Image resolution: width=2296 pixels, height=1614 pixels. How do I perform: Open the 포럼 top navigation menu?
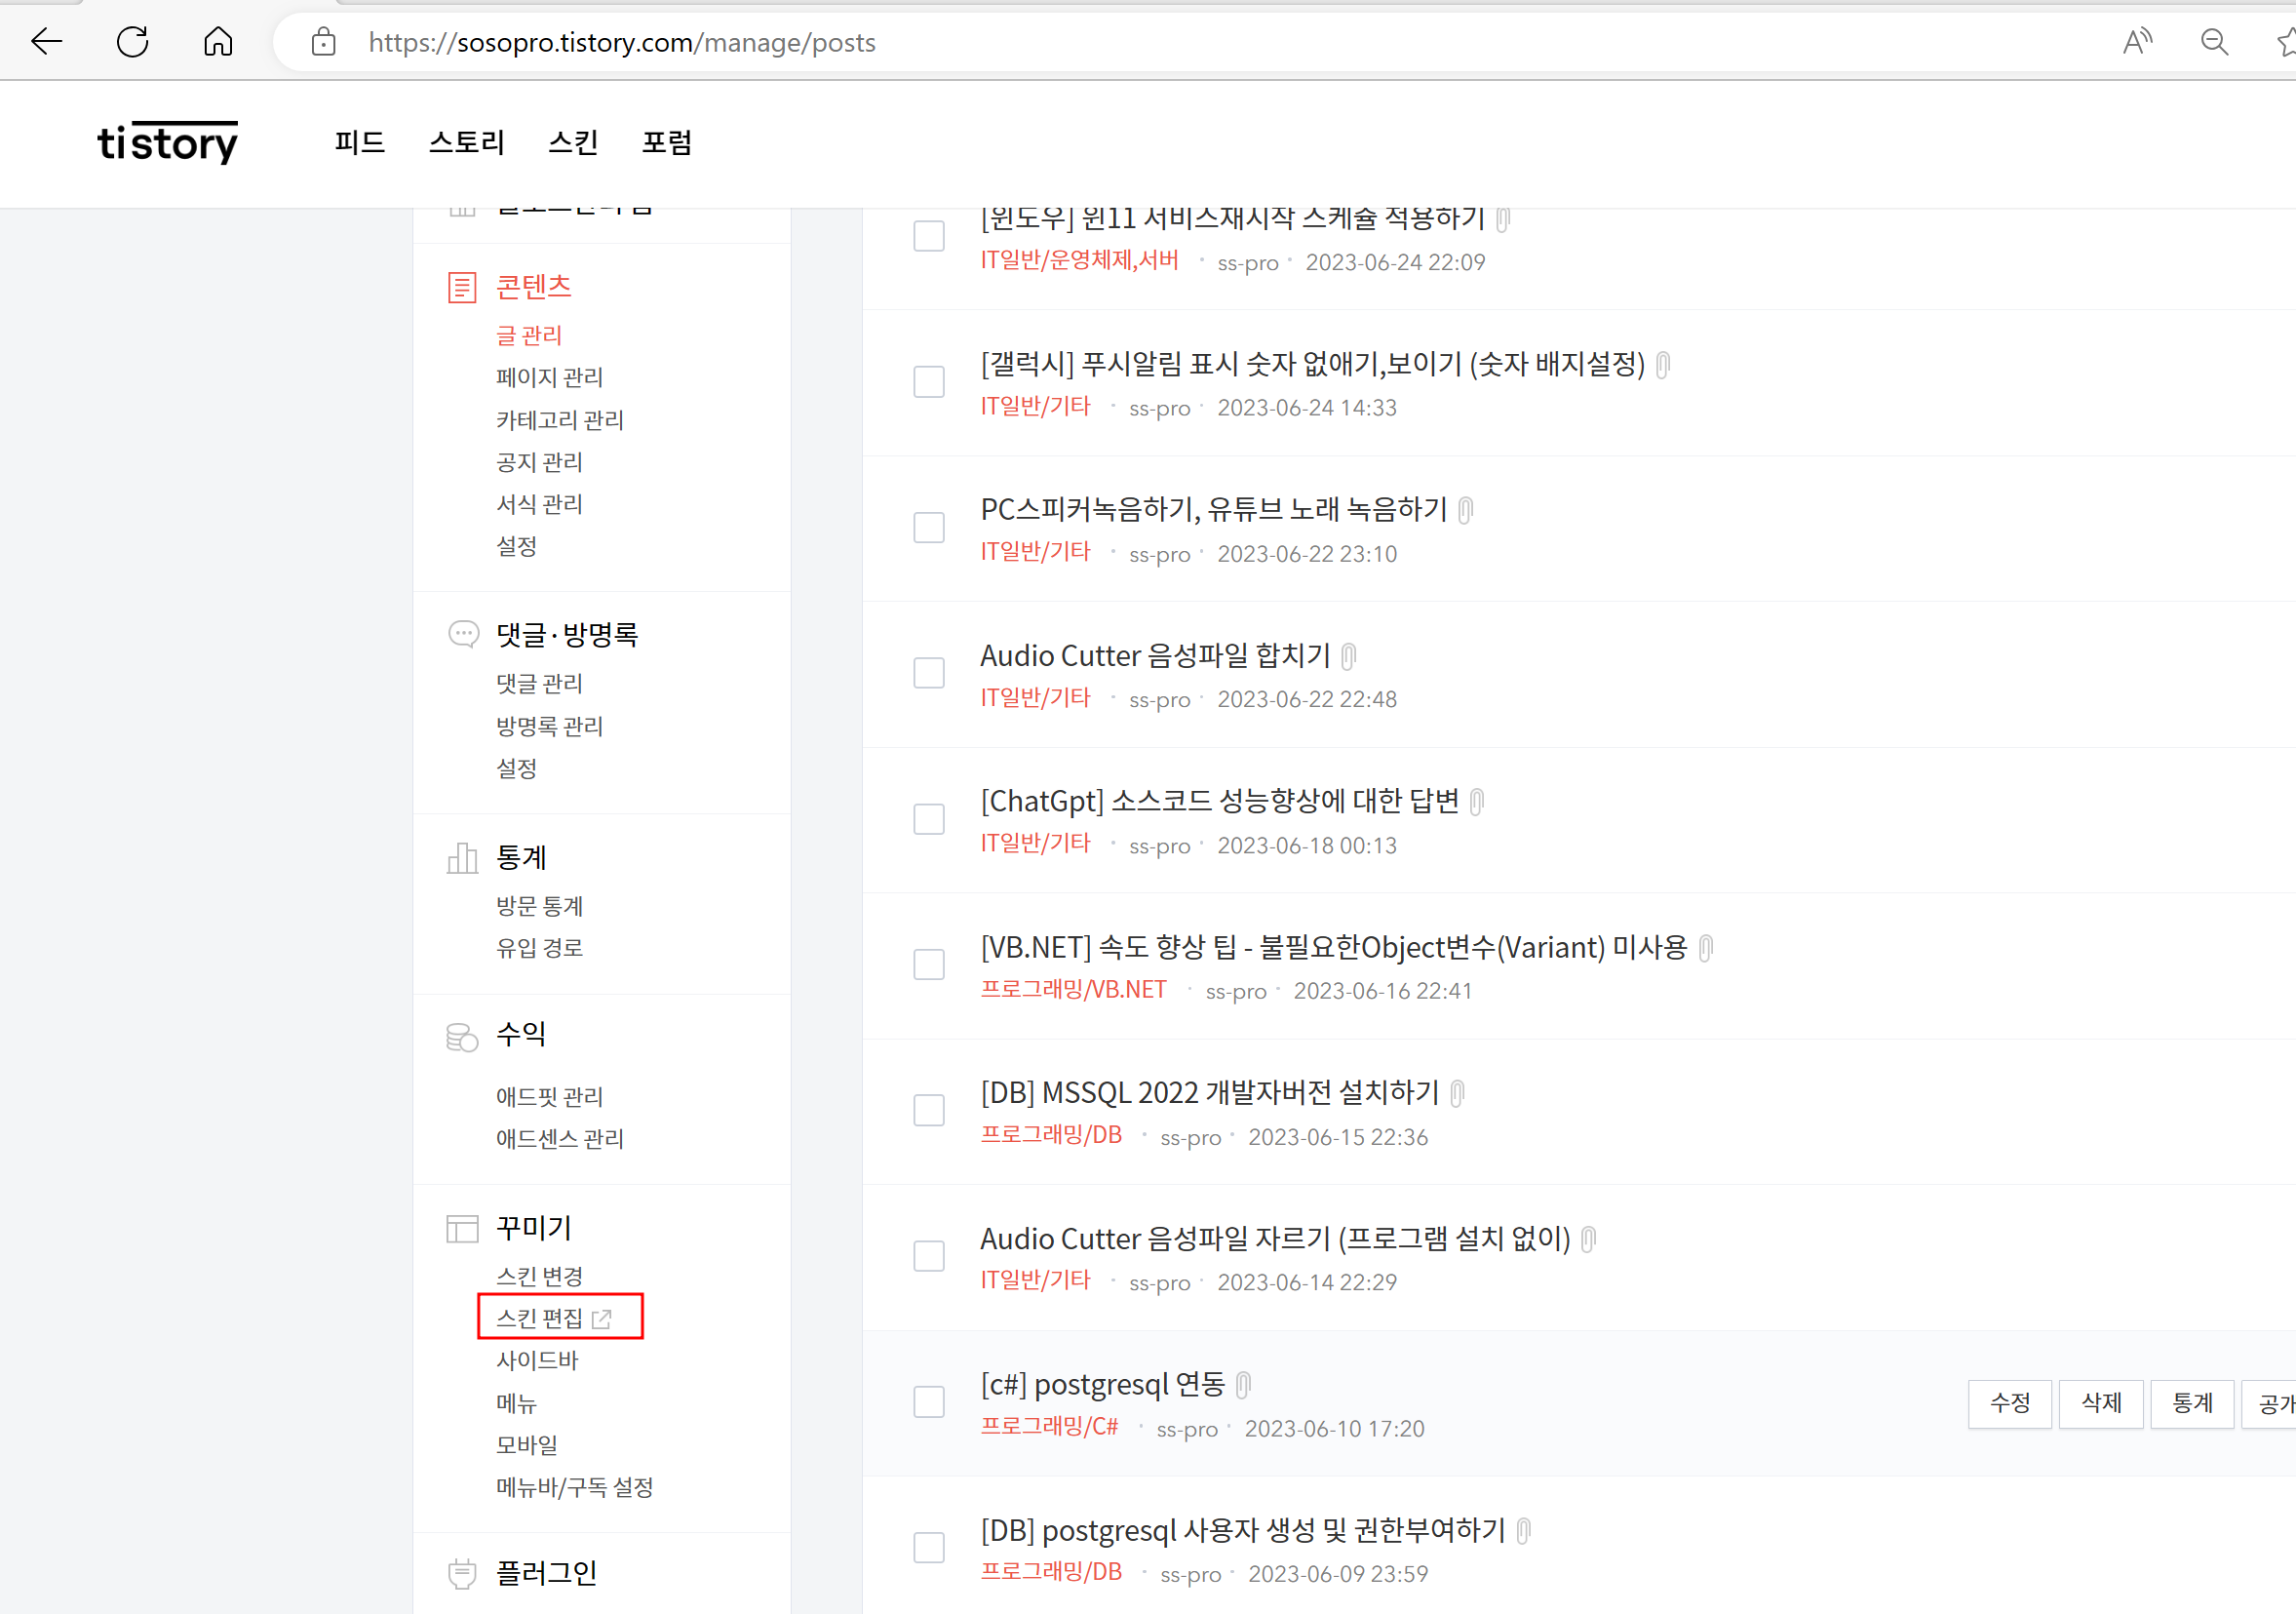pos(667,142)
